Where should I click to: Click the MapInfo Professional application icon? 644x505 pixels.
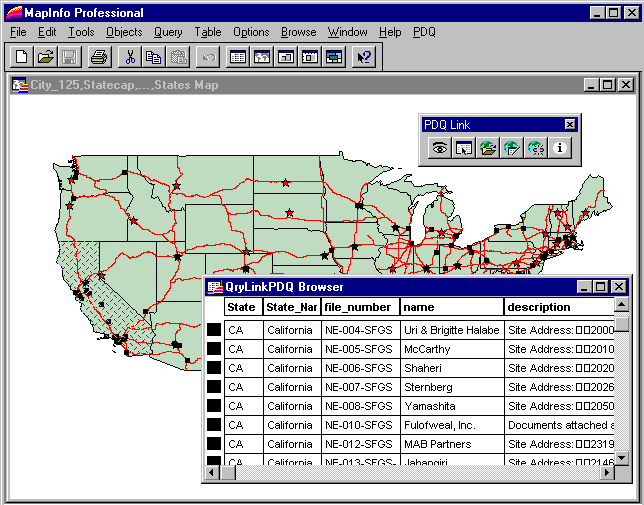(14, 12)
